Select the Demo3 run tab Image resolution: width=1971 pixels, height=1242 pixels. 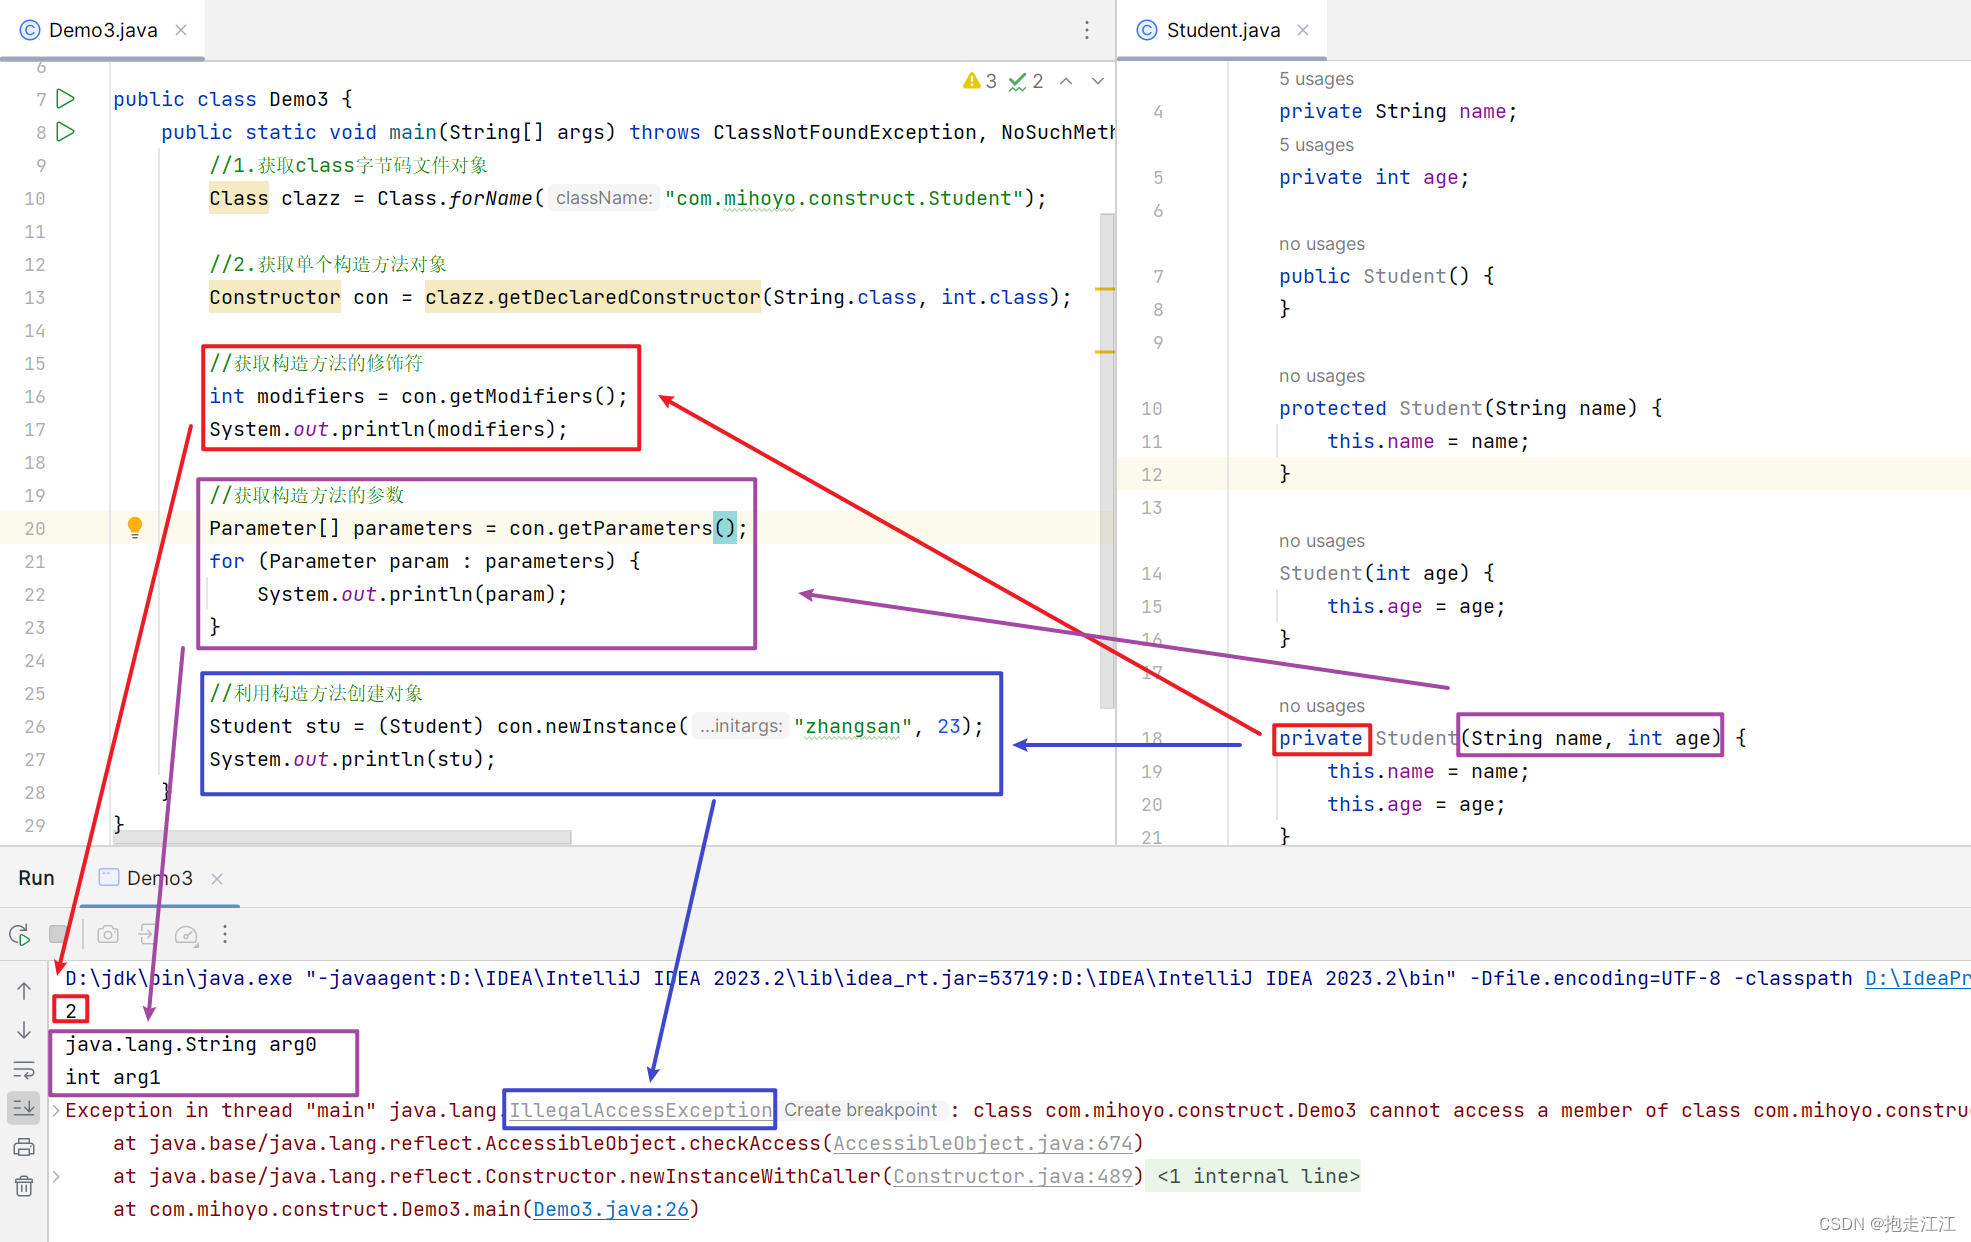159,878
